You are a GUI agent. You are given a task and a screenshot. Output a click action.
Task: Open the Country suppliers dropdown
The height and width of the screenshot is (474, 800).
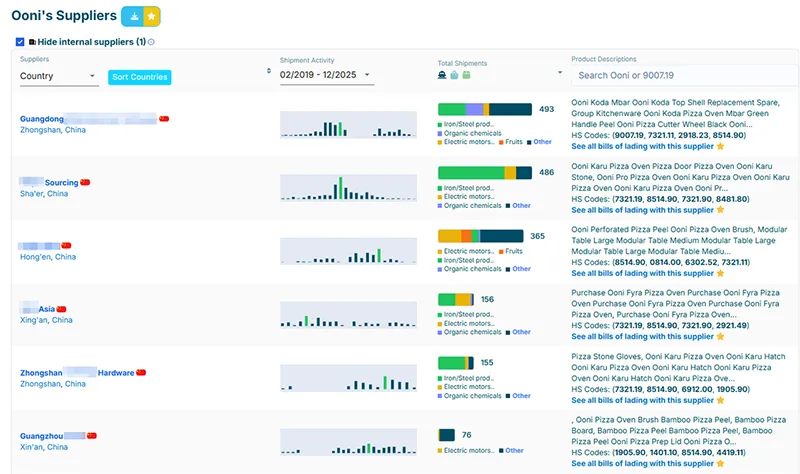(58, 76)
